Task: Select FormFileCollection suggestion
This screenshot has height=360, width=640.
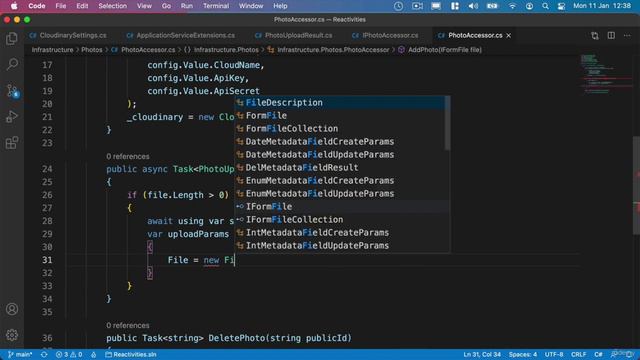Action: (x=340, y=129)
